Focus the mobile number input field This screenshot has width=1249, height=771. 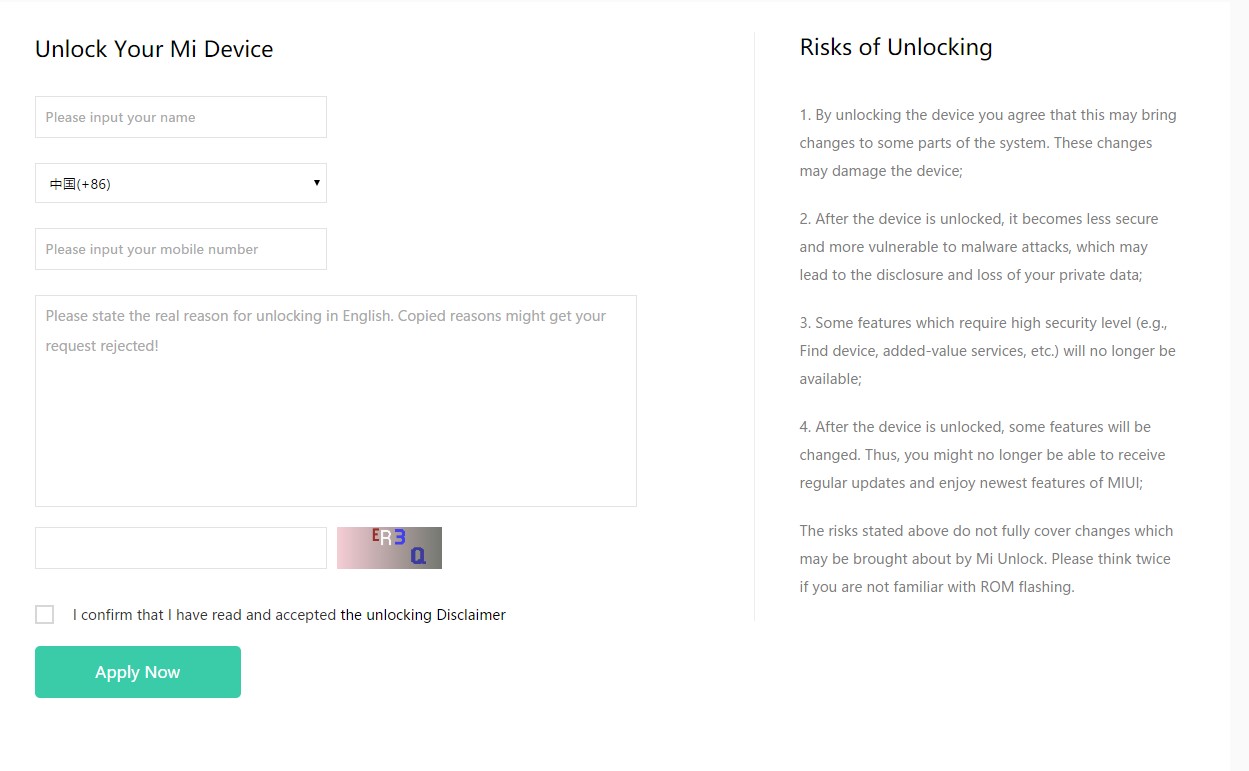(x=180, y=249)
